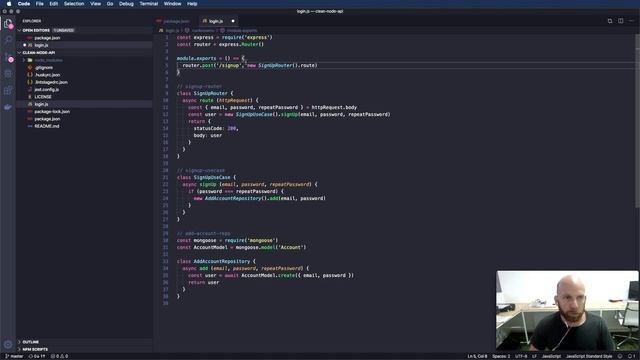Click the webcam video overlay
Image resolution: width=640 pixels, height=360 pixels.
(567, 310)
